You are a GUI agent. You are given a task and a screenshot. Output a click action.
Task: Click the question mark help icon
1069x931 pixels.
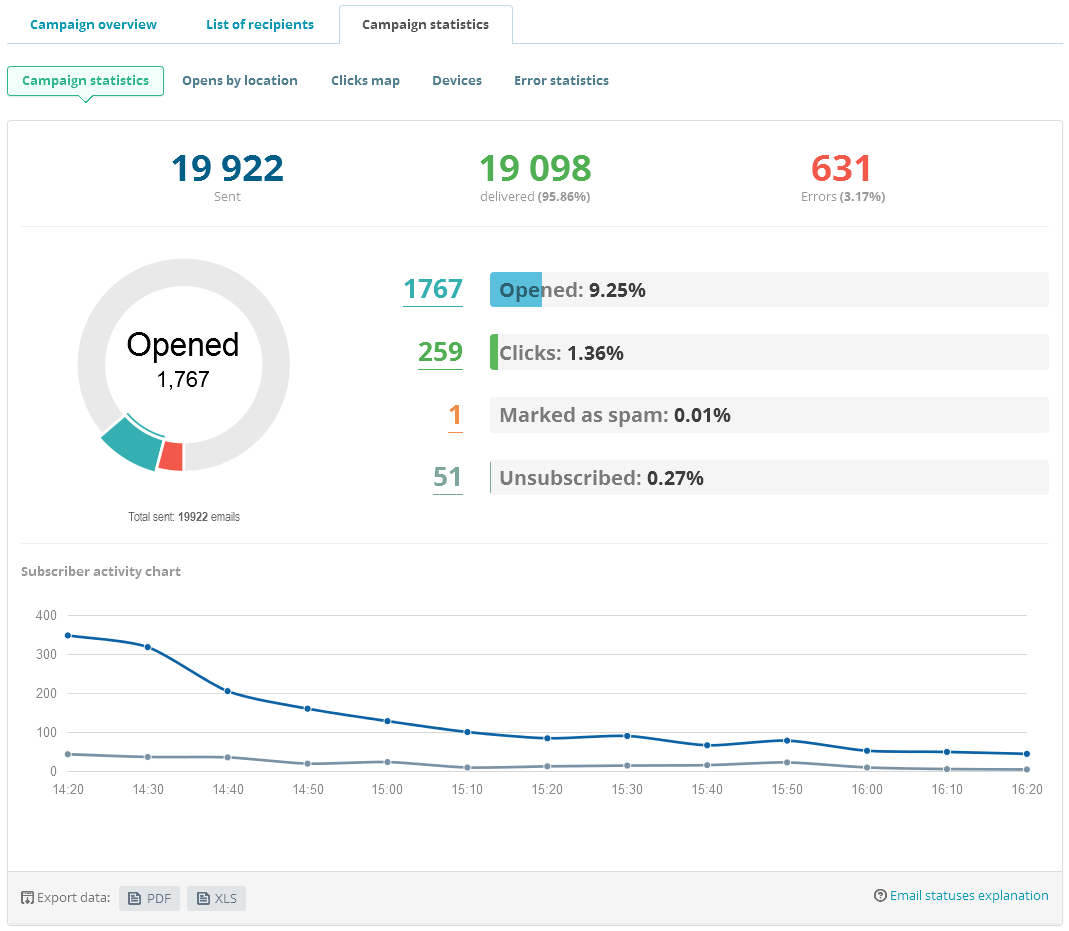tap(880, 895)
